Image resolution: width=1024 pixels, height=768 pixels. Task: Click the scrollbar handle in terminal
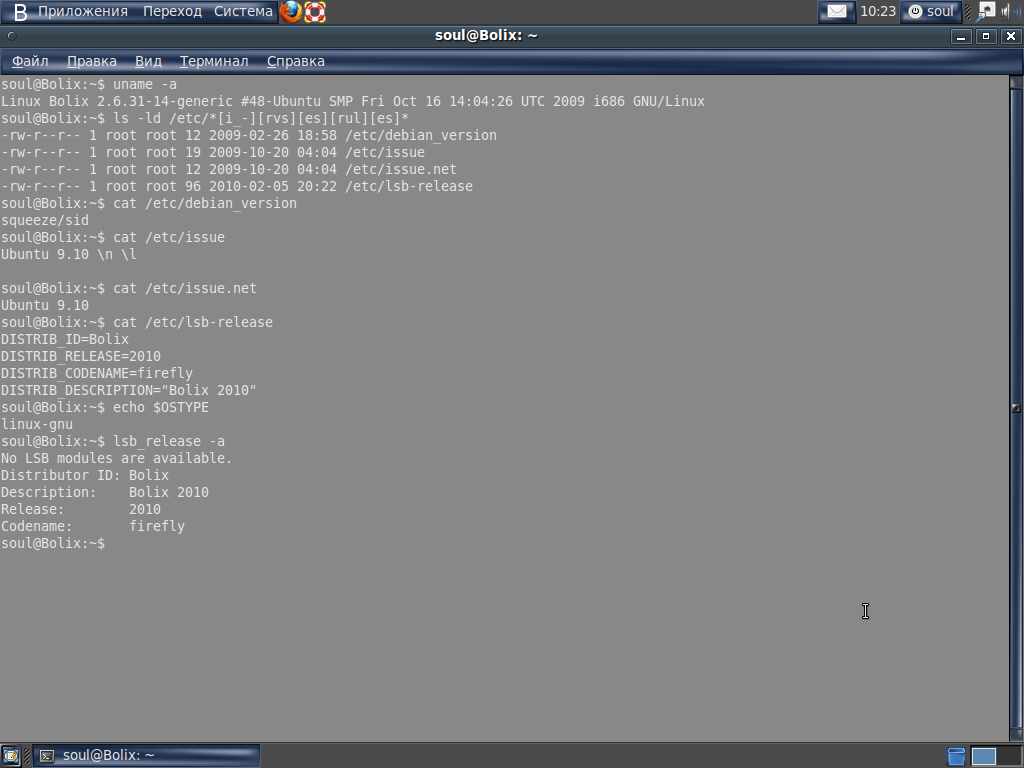pos(1016,408)
